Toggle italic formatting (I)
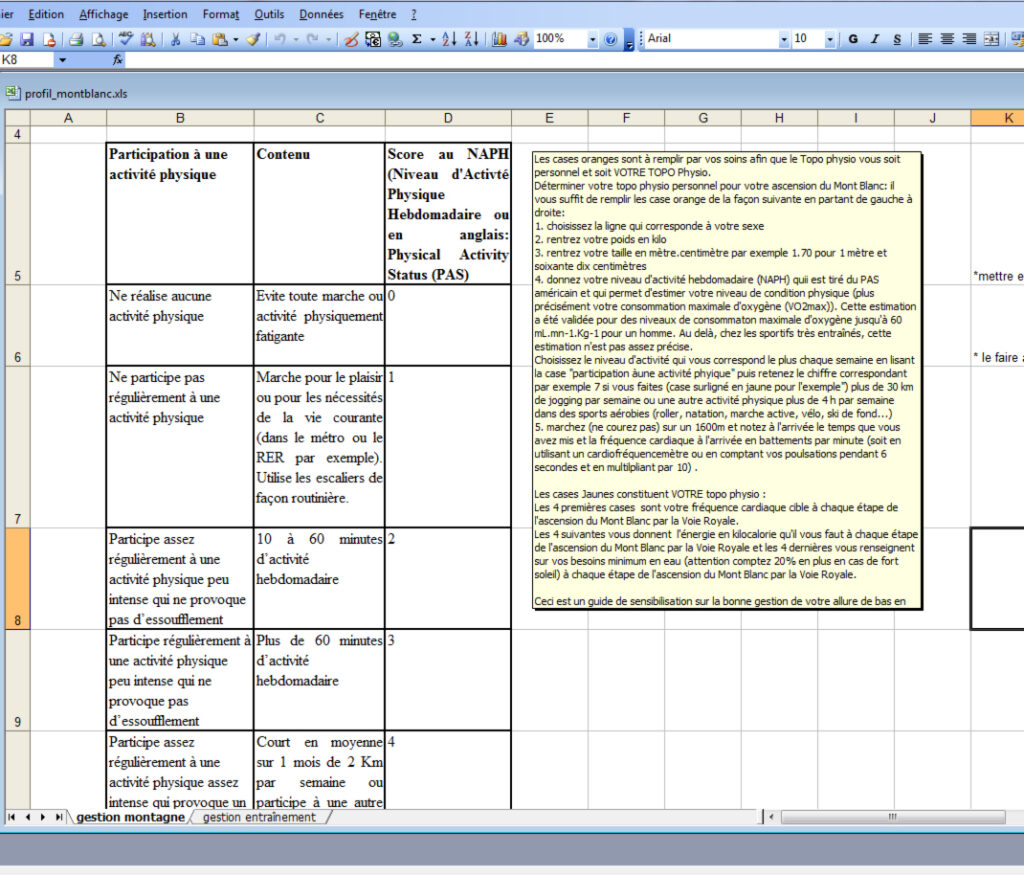This screenshot has width=1024, height=875. pos(875,39)
